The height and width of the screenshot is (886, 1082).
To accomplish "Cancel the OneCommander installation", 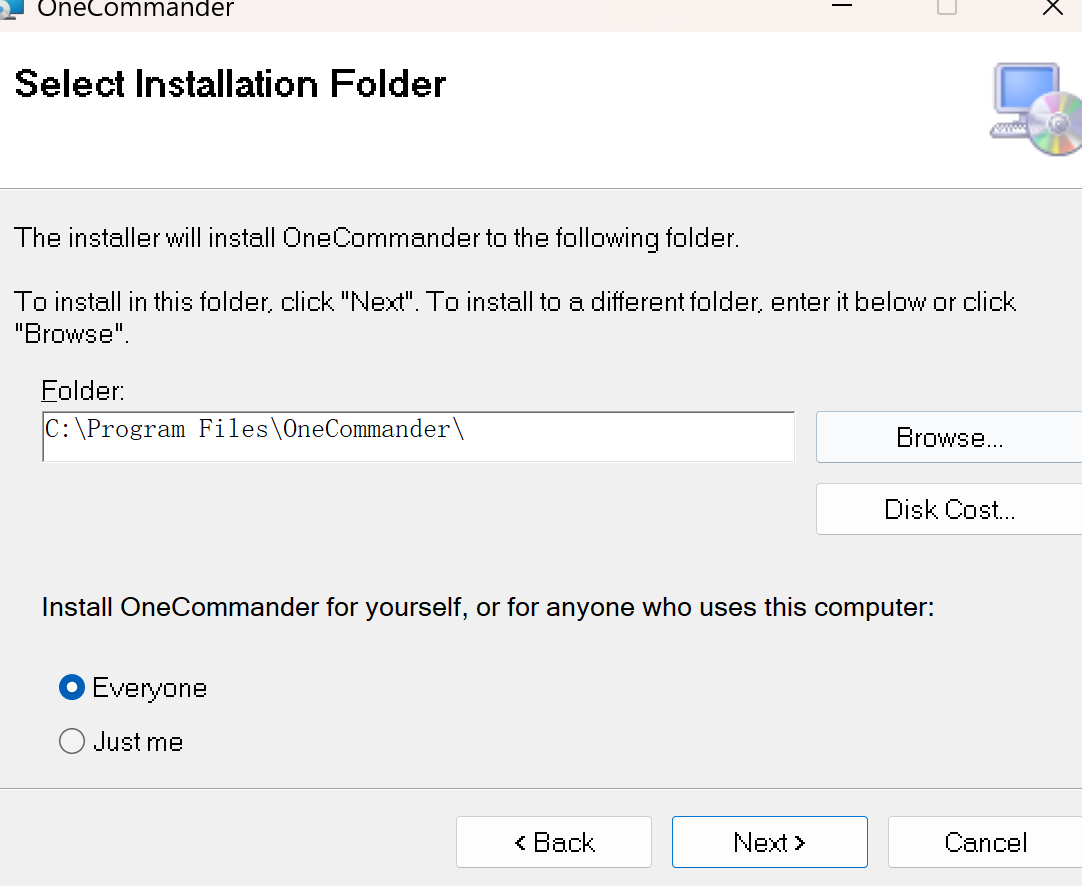I will click(984, 842).
